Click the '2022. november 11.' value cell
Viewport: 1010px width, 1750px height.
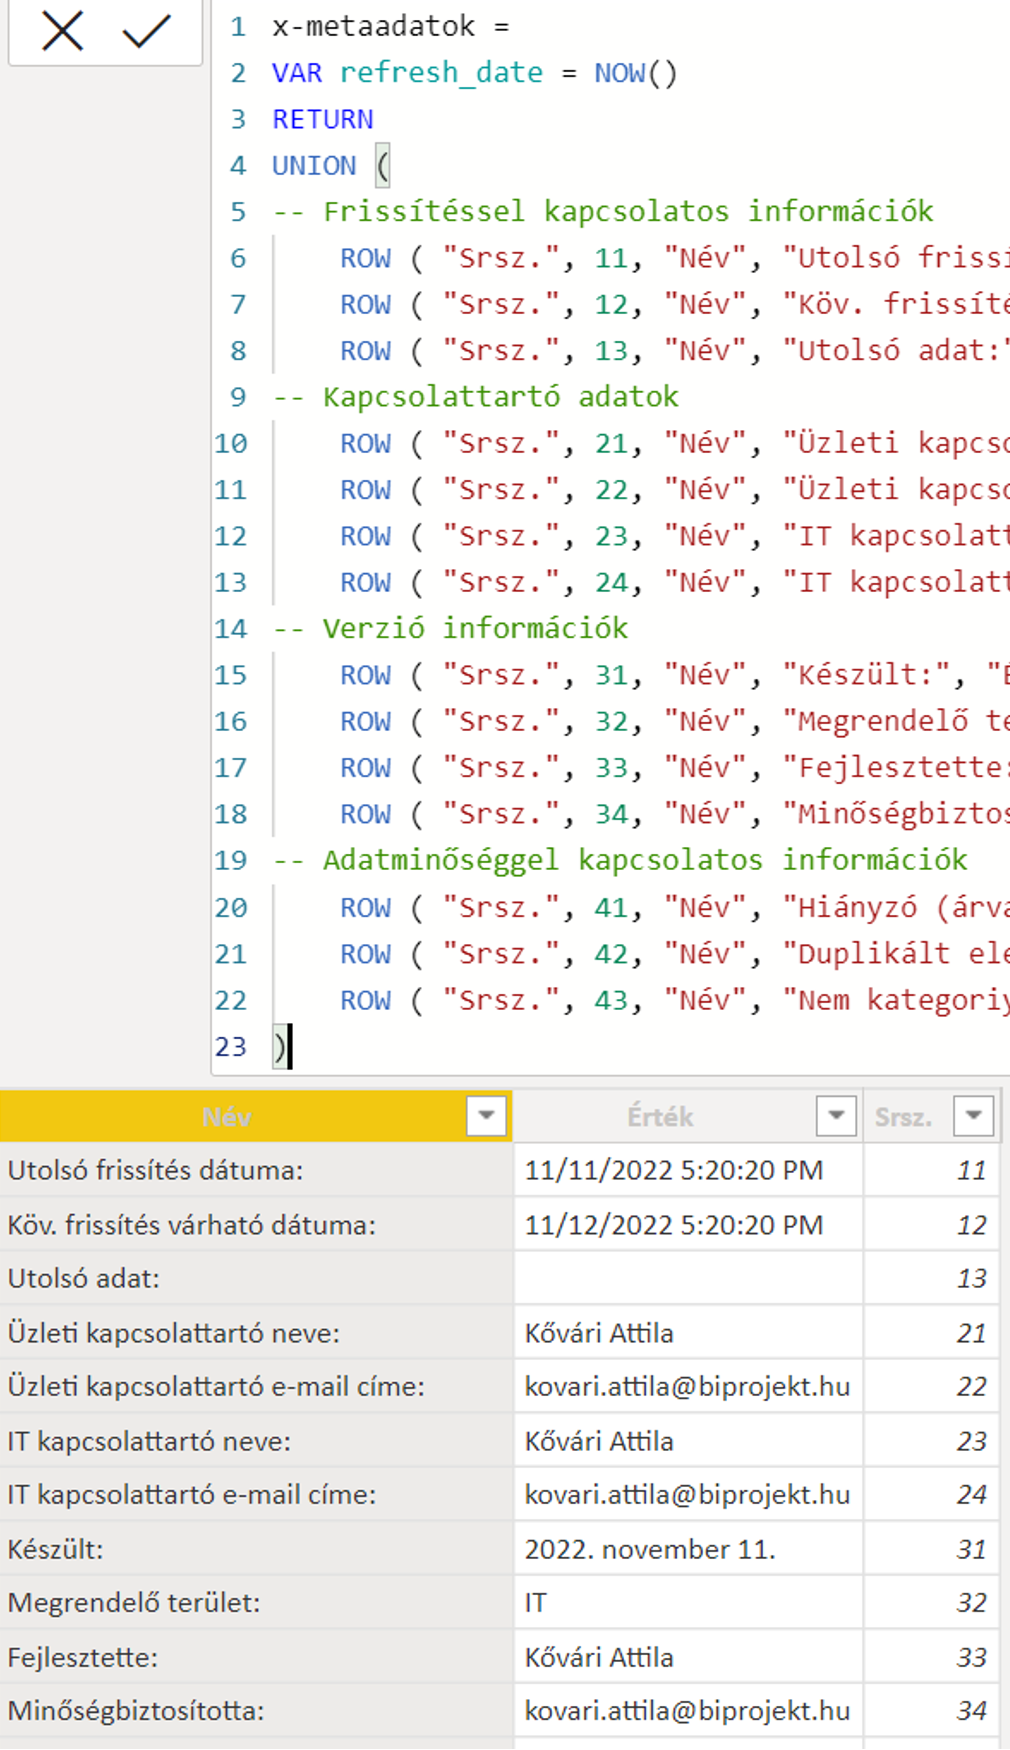650,1549
